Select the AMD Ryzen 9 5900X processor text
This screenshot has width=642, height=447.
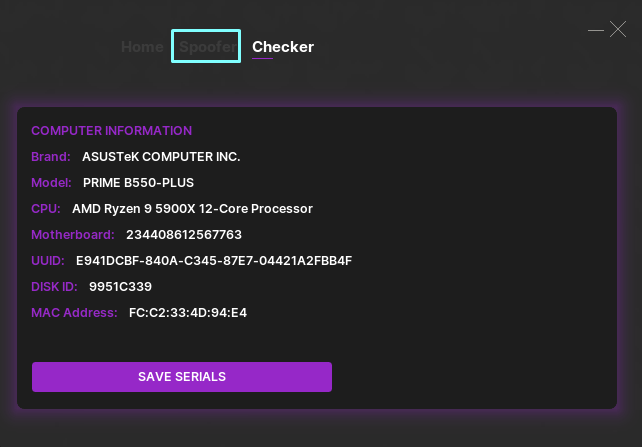pyautogui.click(x=192, y=209)
